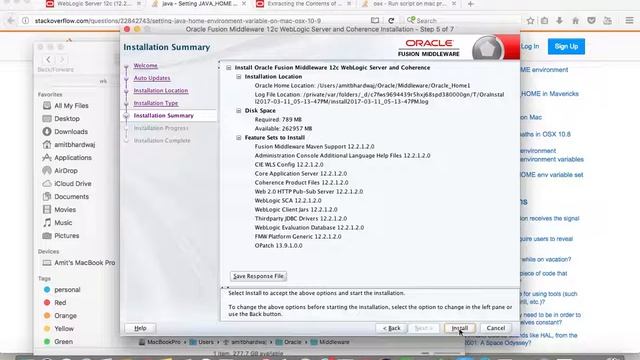The height and width of the screenshot is (360, 640).
Task: Select the personal tag in Finder
Action: pyautogui.click(x=62, y=290)
